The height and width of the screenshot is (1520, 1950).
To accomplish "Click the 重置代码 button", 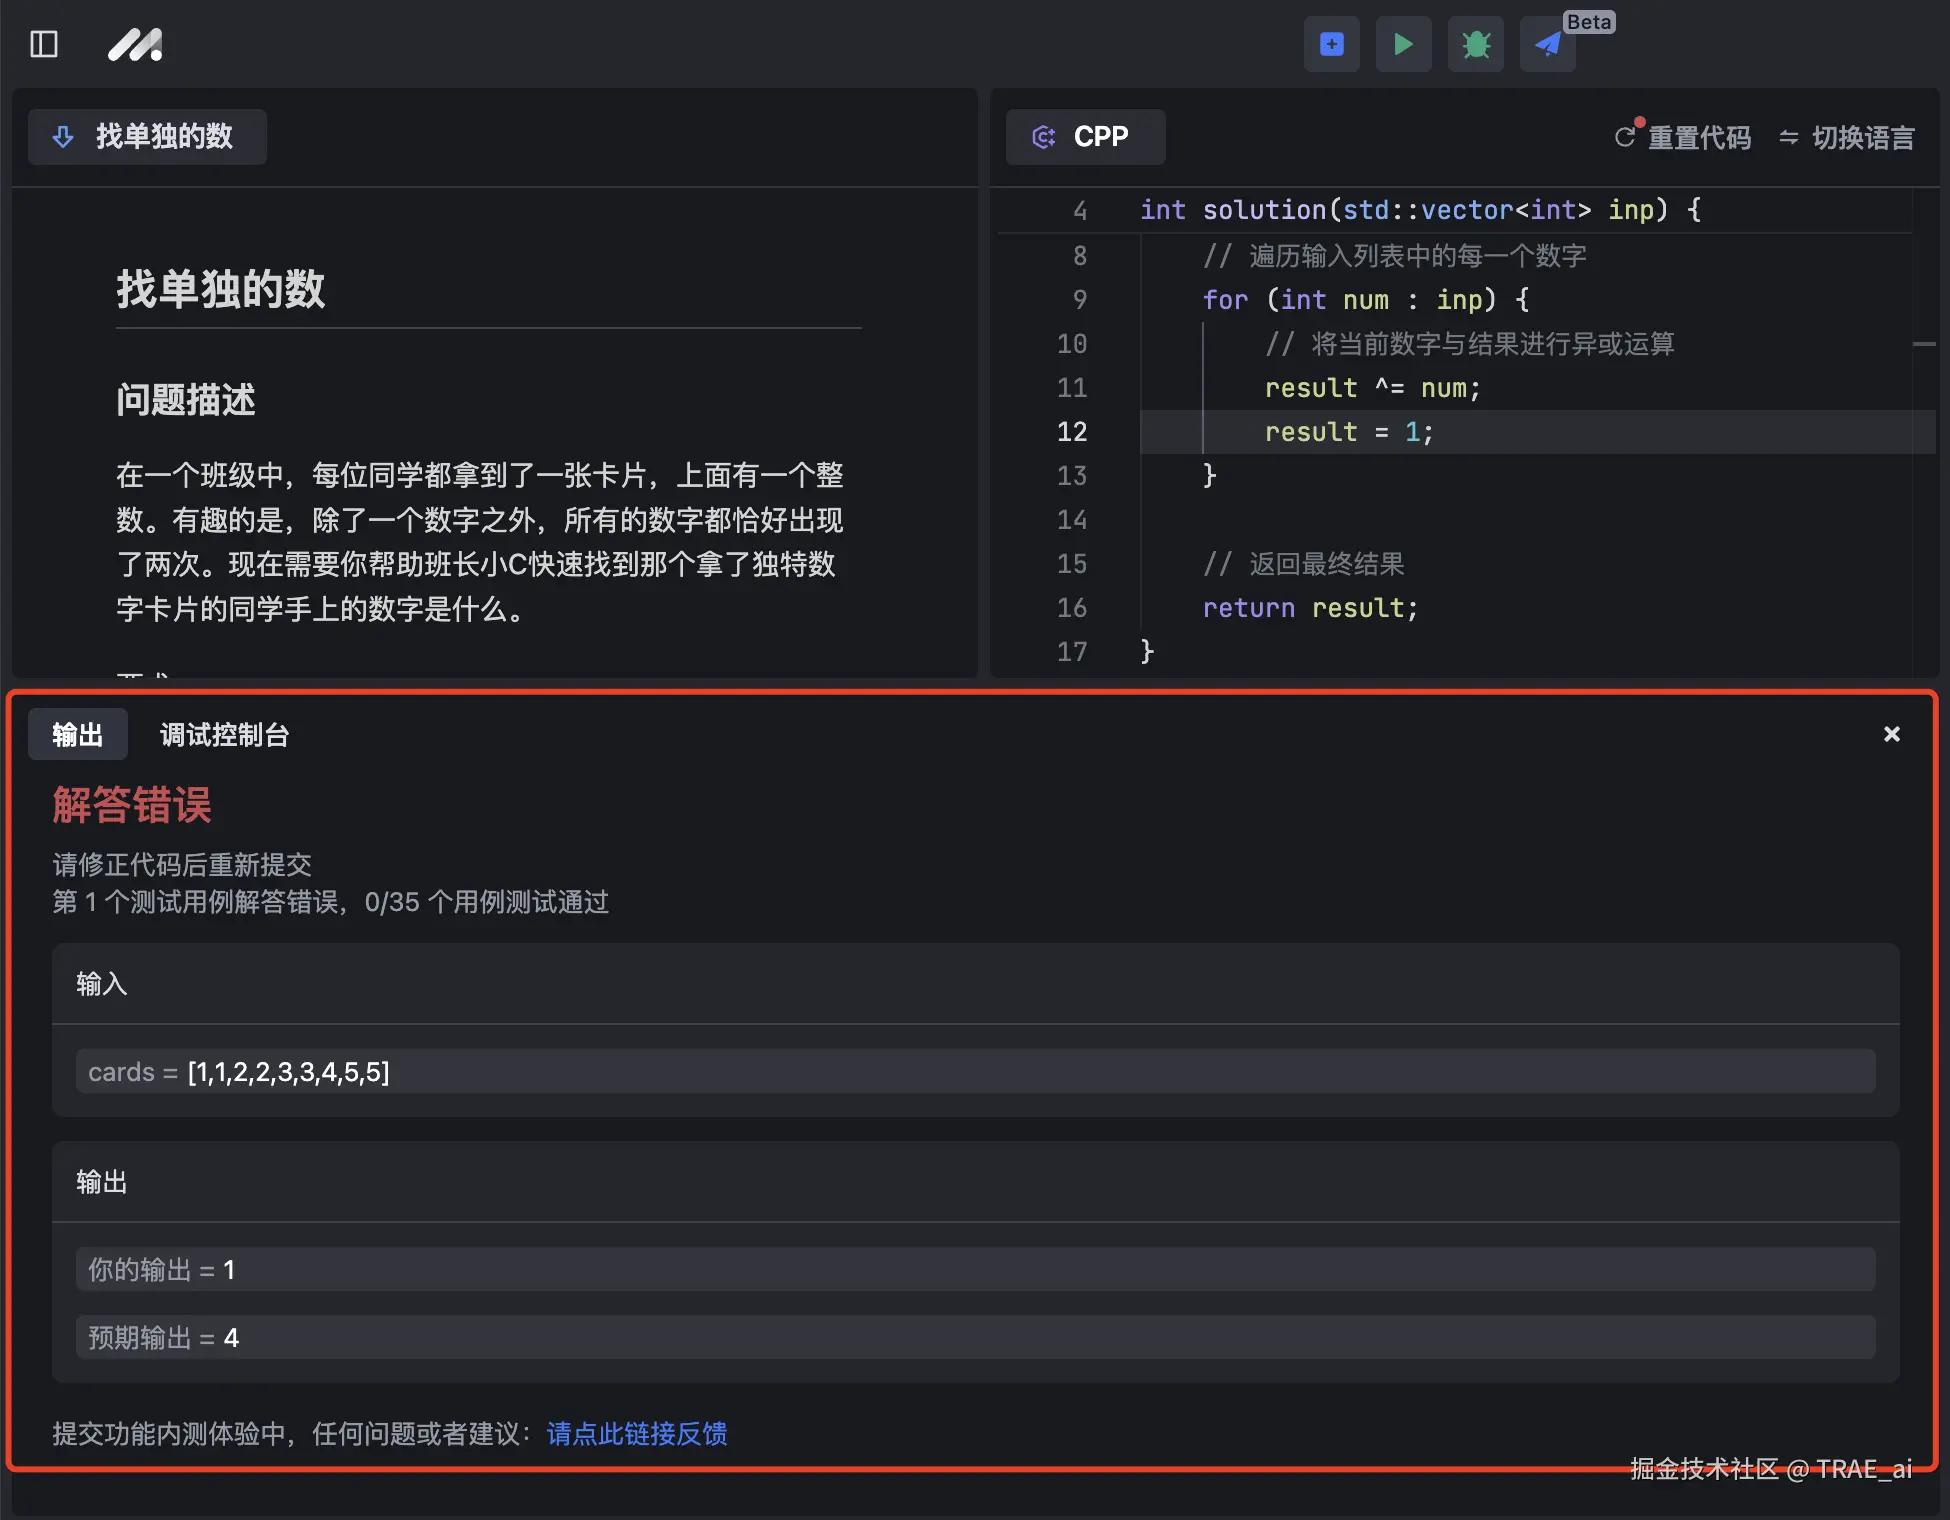I will [x=1699, y=137].
